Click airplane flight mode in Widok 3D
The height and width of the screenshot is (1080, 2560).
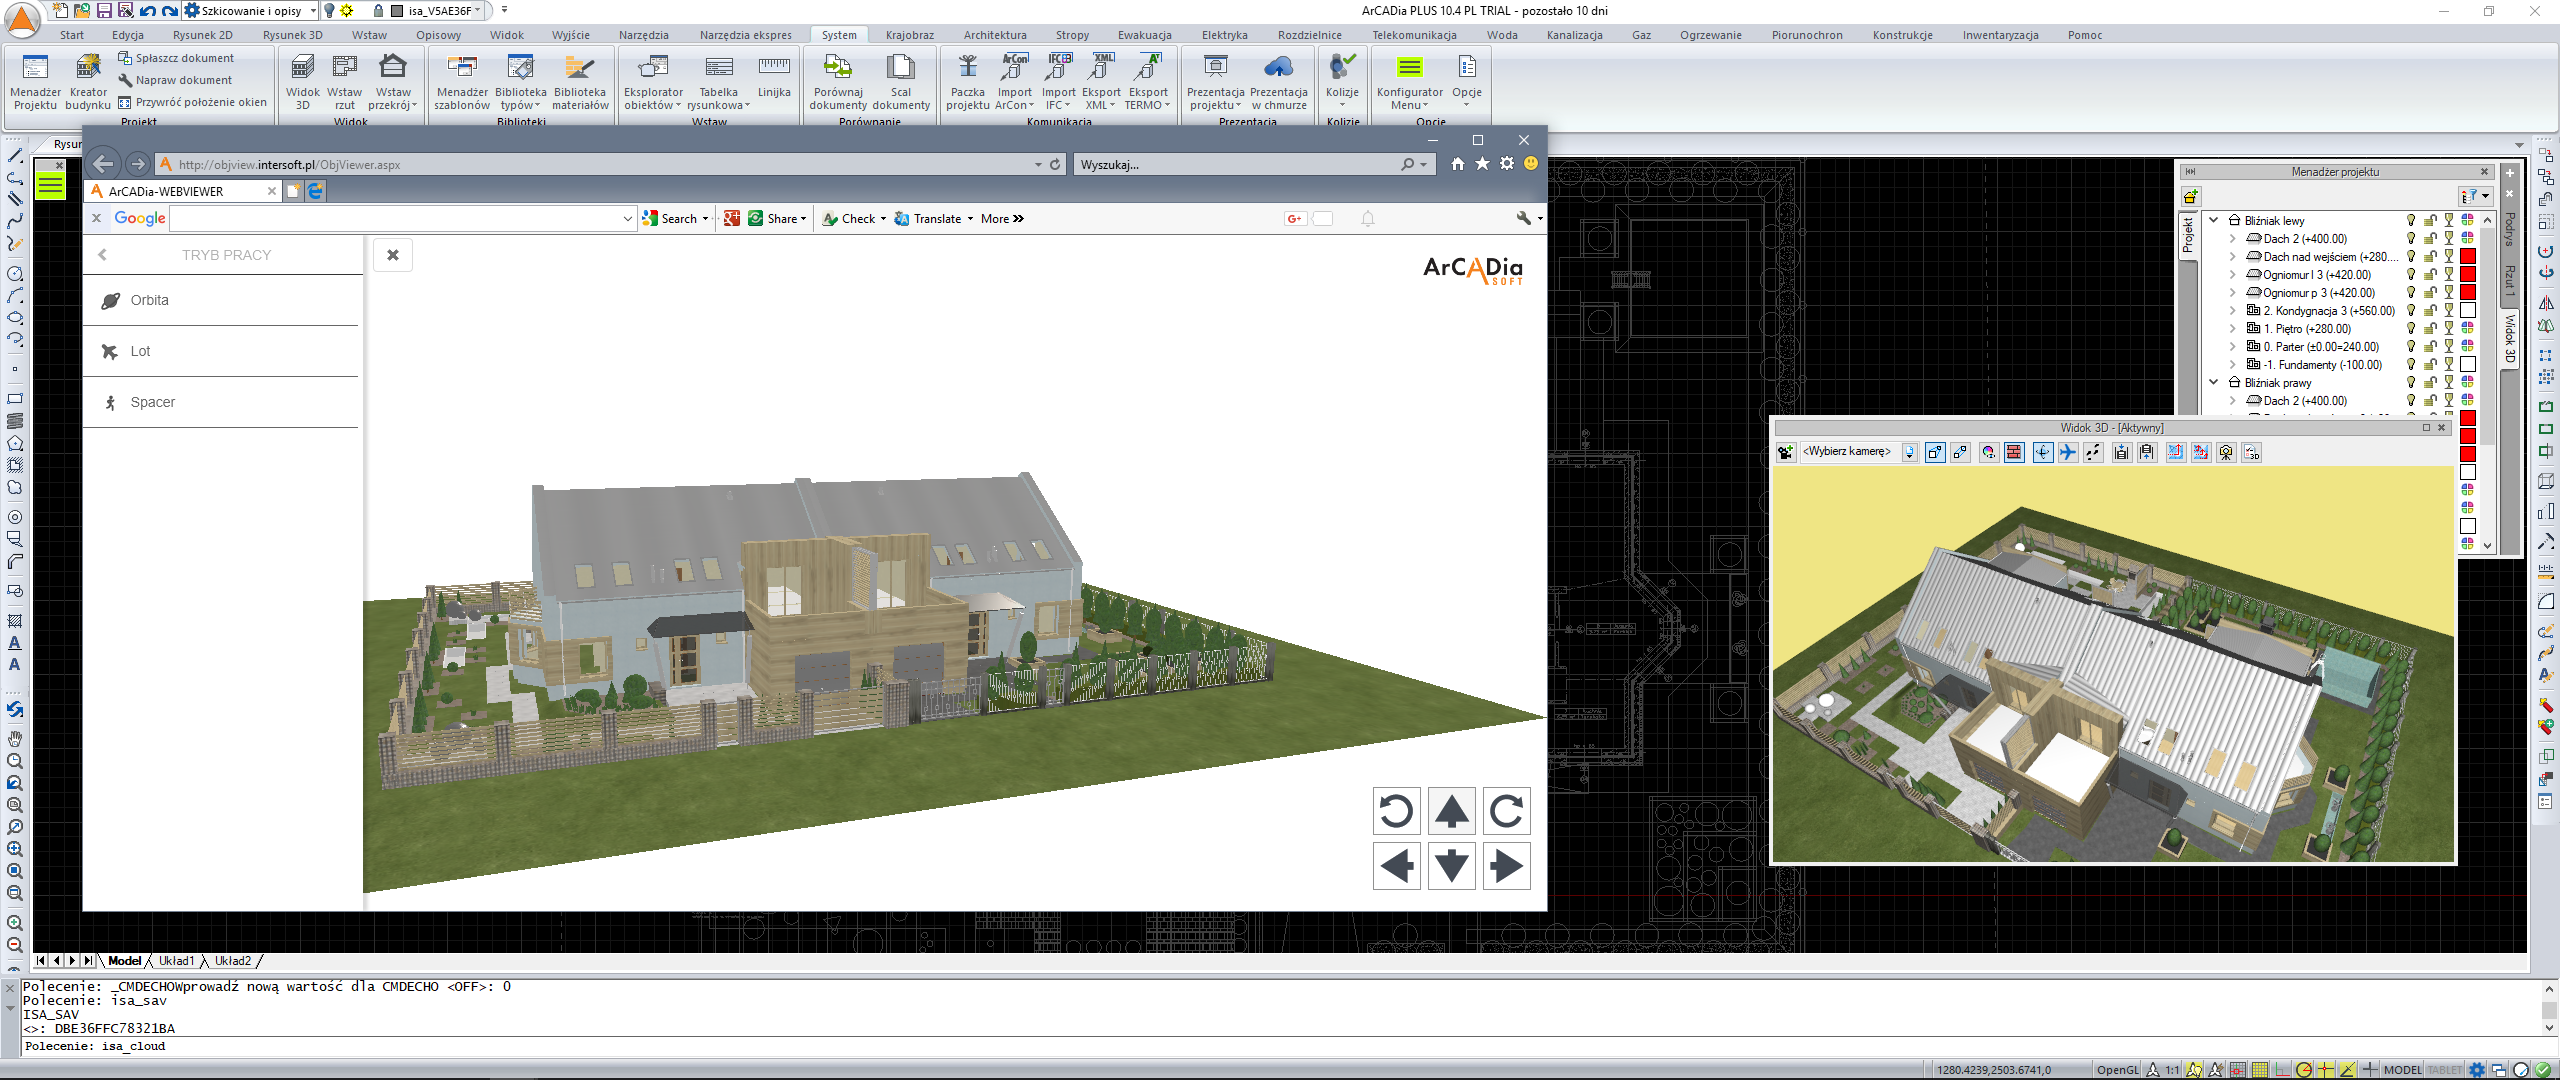click(x=2067, y=452)
